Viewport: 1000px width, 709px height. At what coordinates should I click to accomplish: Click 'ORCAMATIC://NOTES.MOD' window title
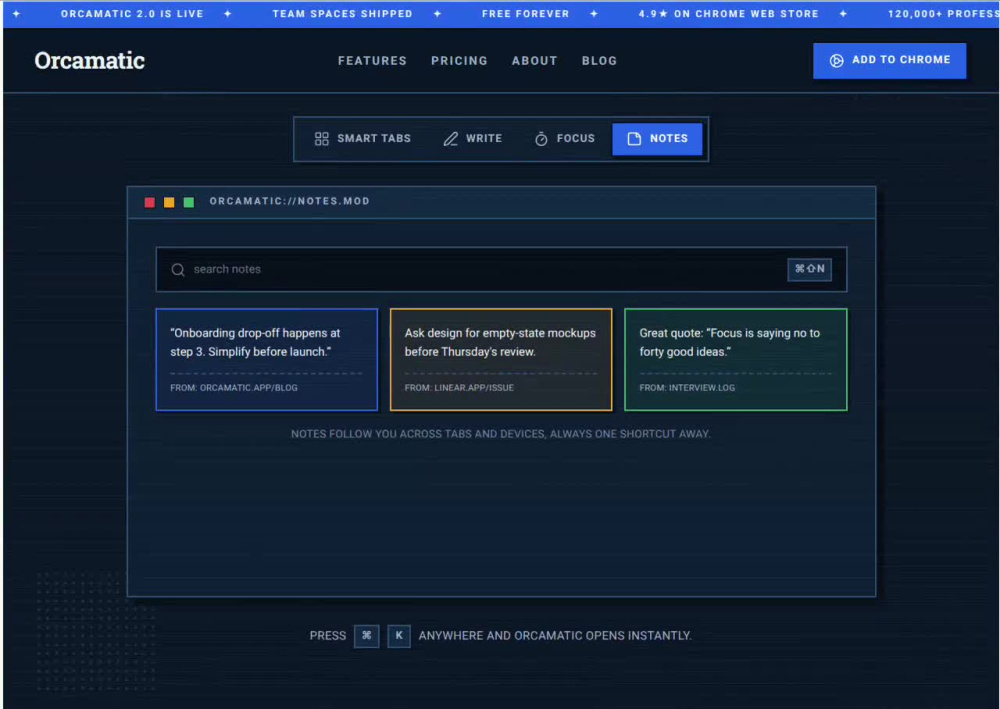click(x=290, y=201)
